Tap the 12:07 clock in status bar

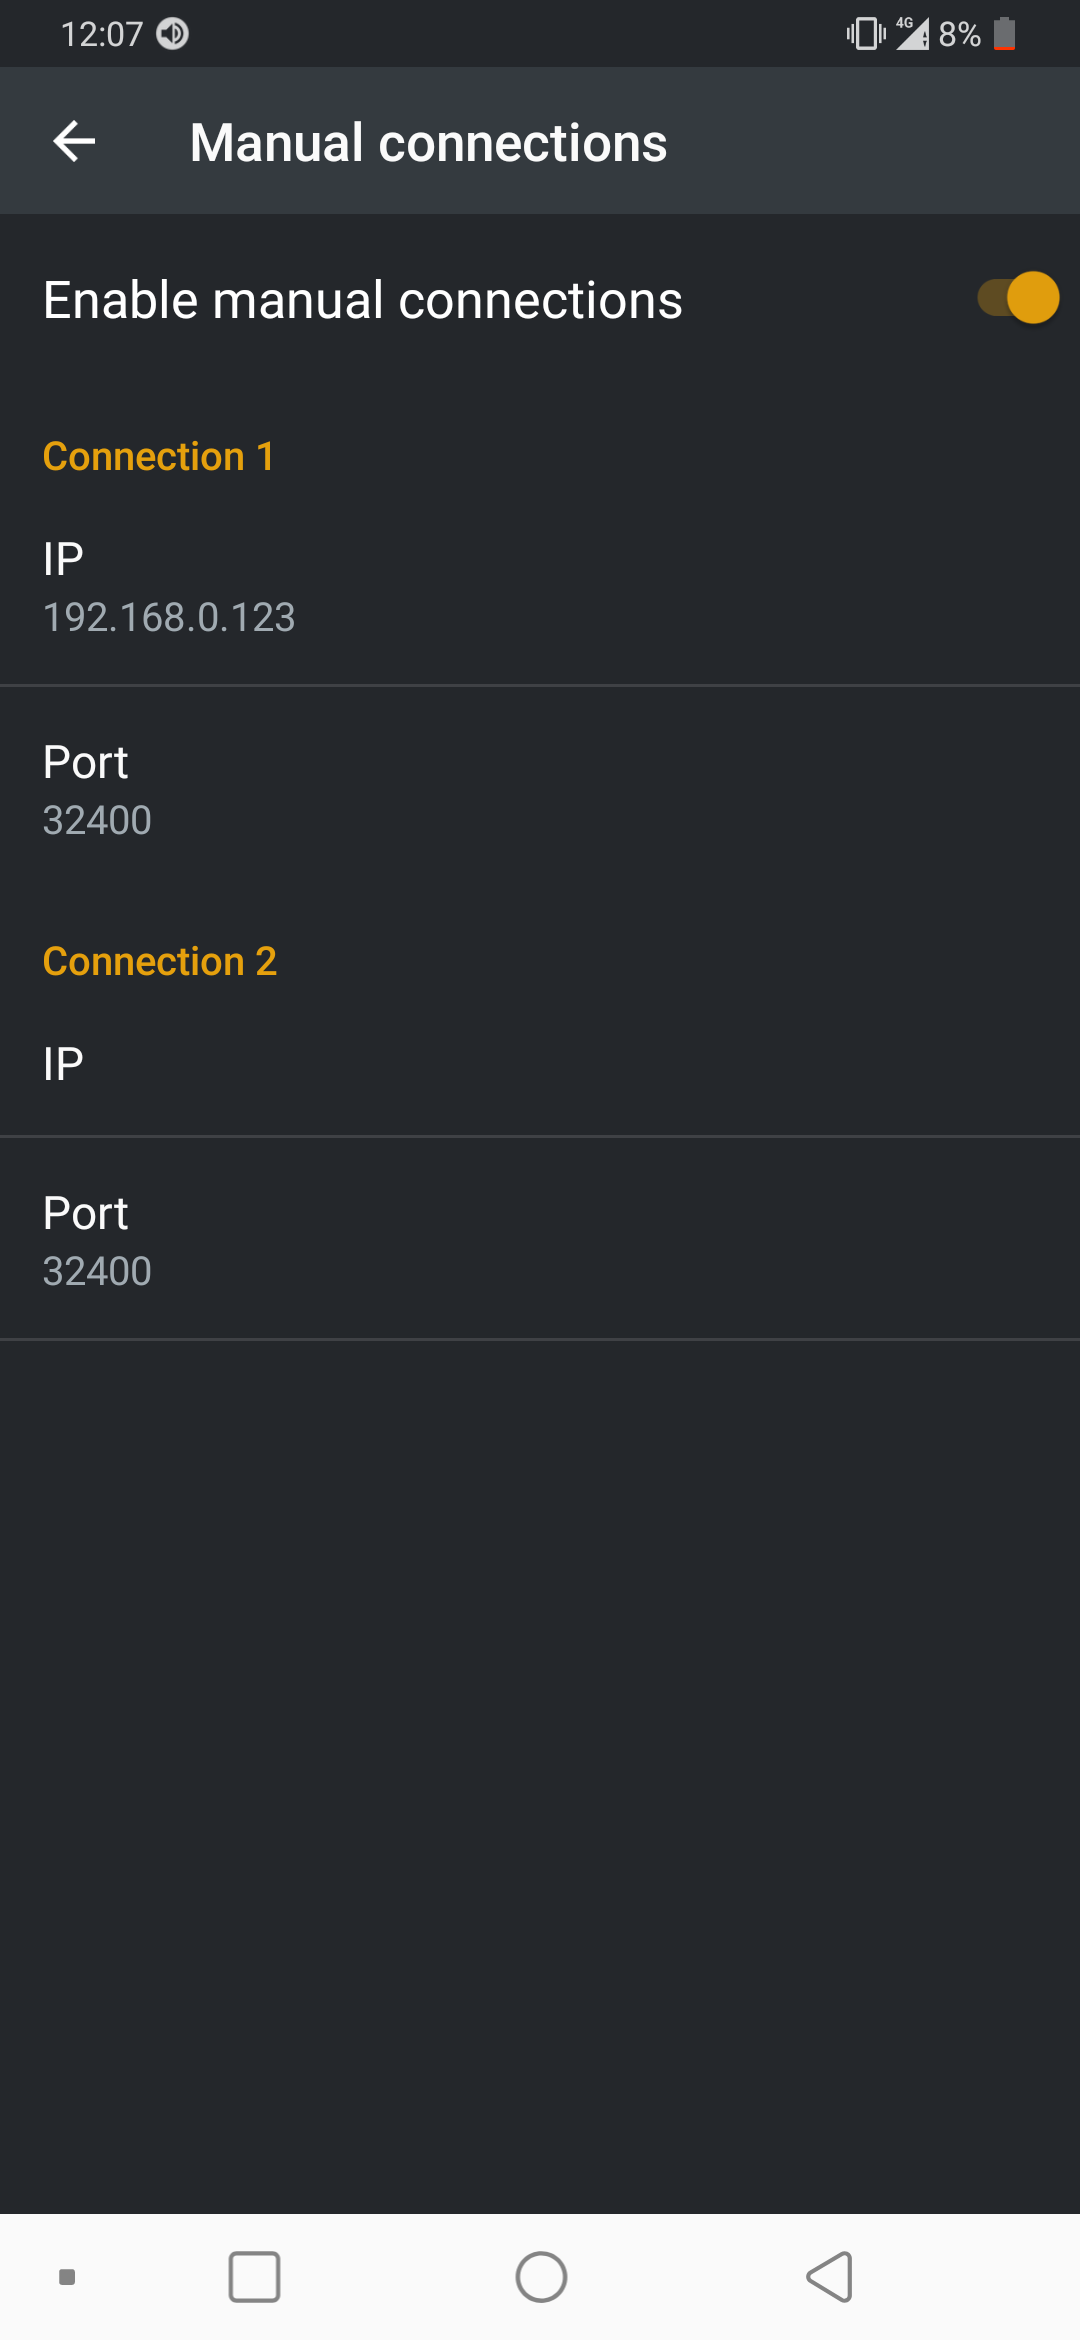click(101, 34)
